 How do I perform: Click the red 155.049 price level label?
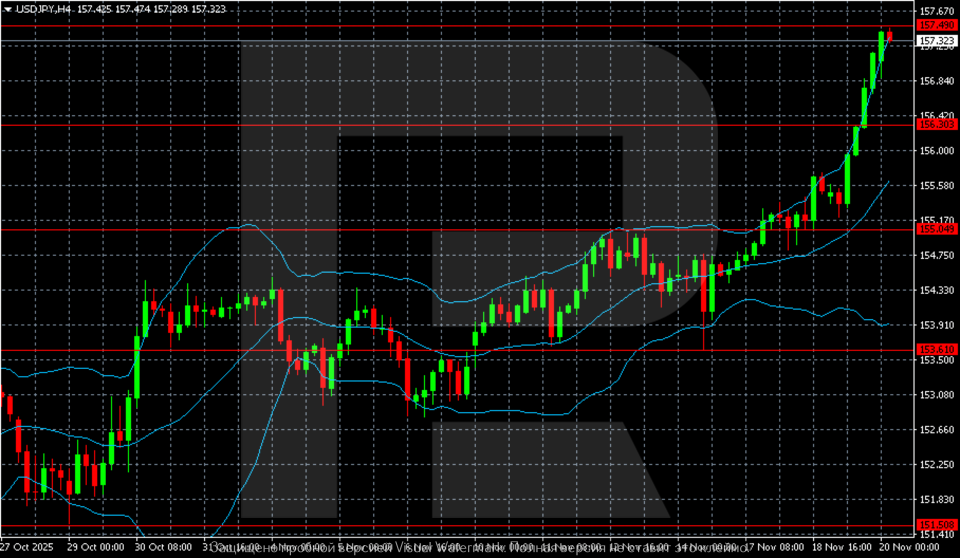click(x=936, y=229)
